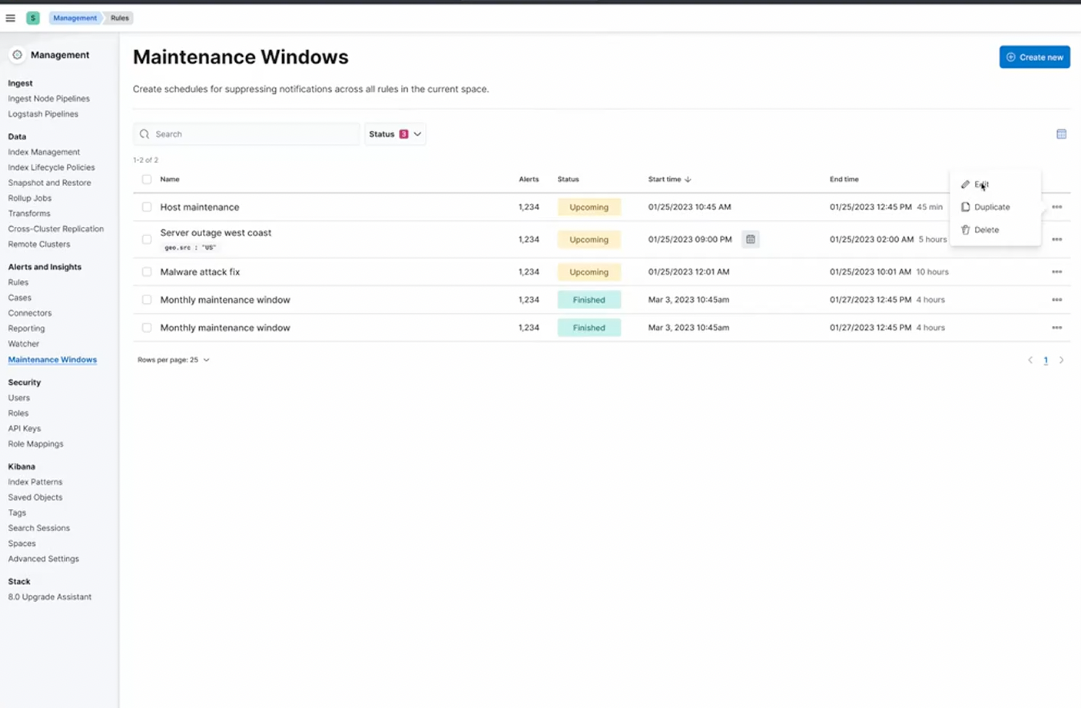Open Search Sessions in sidebar
The width and height of the screenshot is (1081, 708).
coord(39,528)
